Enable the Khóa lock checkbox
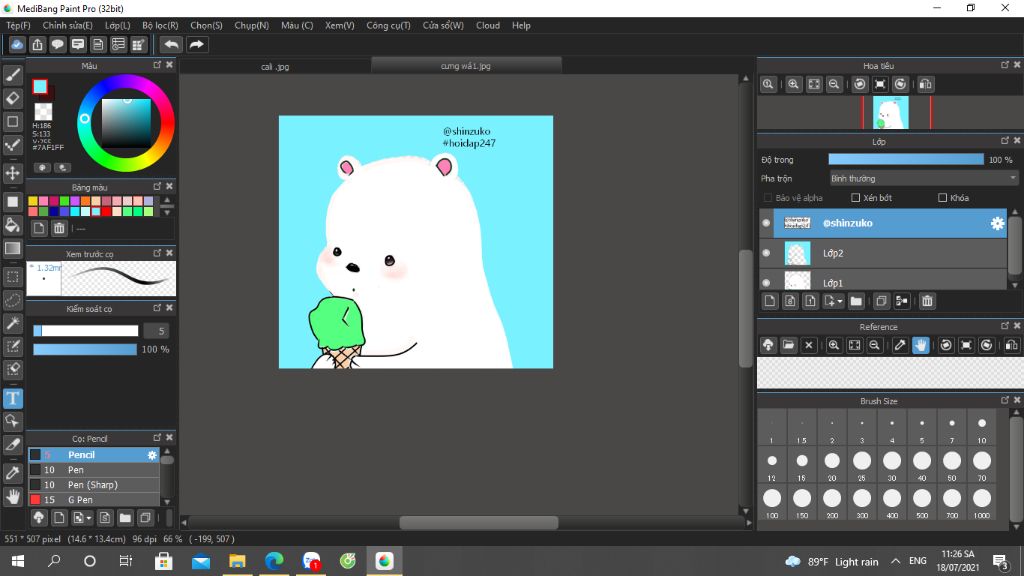This screenshot has height=576, width=1024. (x=942, y=198)
